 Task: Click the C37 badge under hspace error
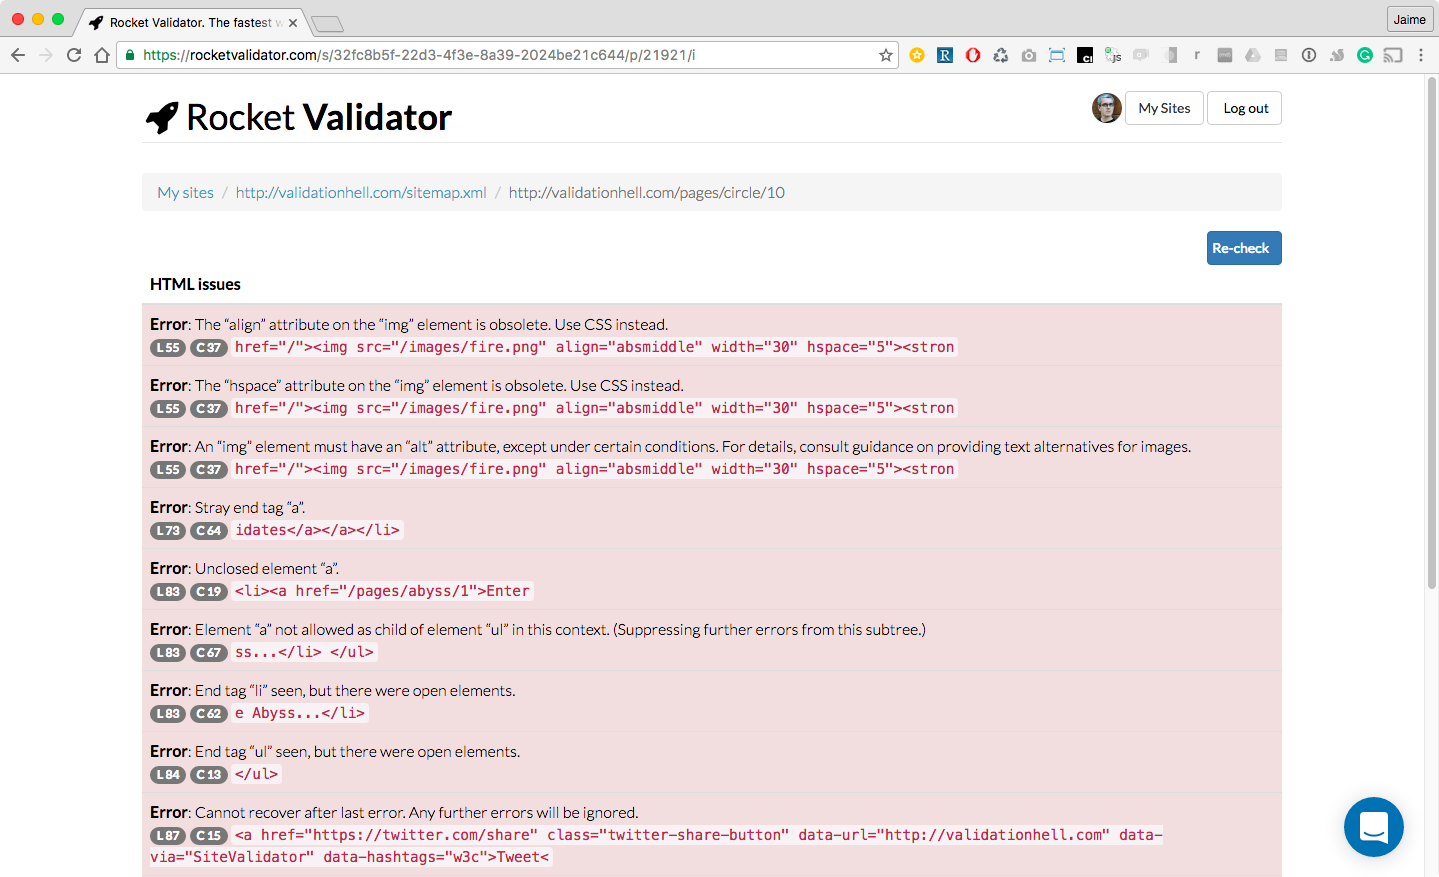pyautogui.click(x=209, y=409)
